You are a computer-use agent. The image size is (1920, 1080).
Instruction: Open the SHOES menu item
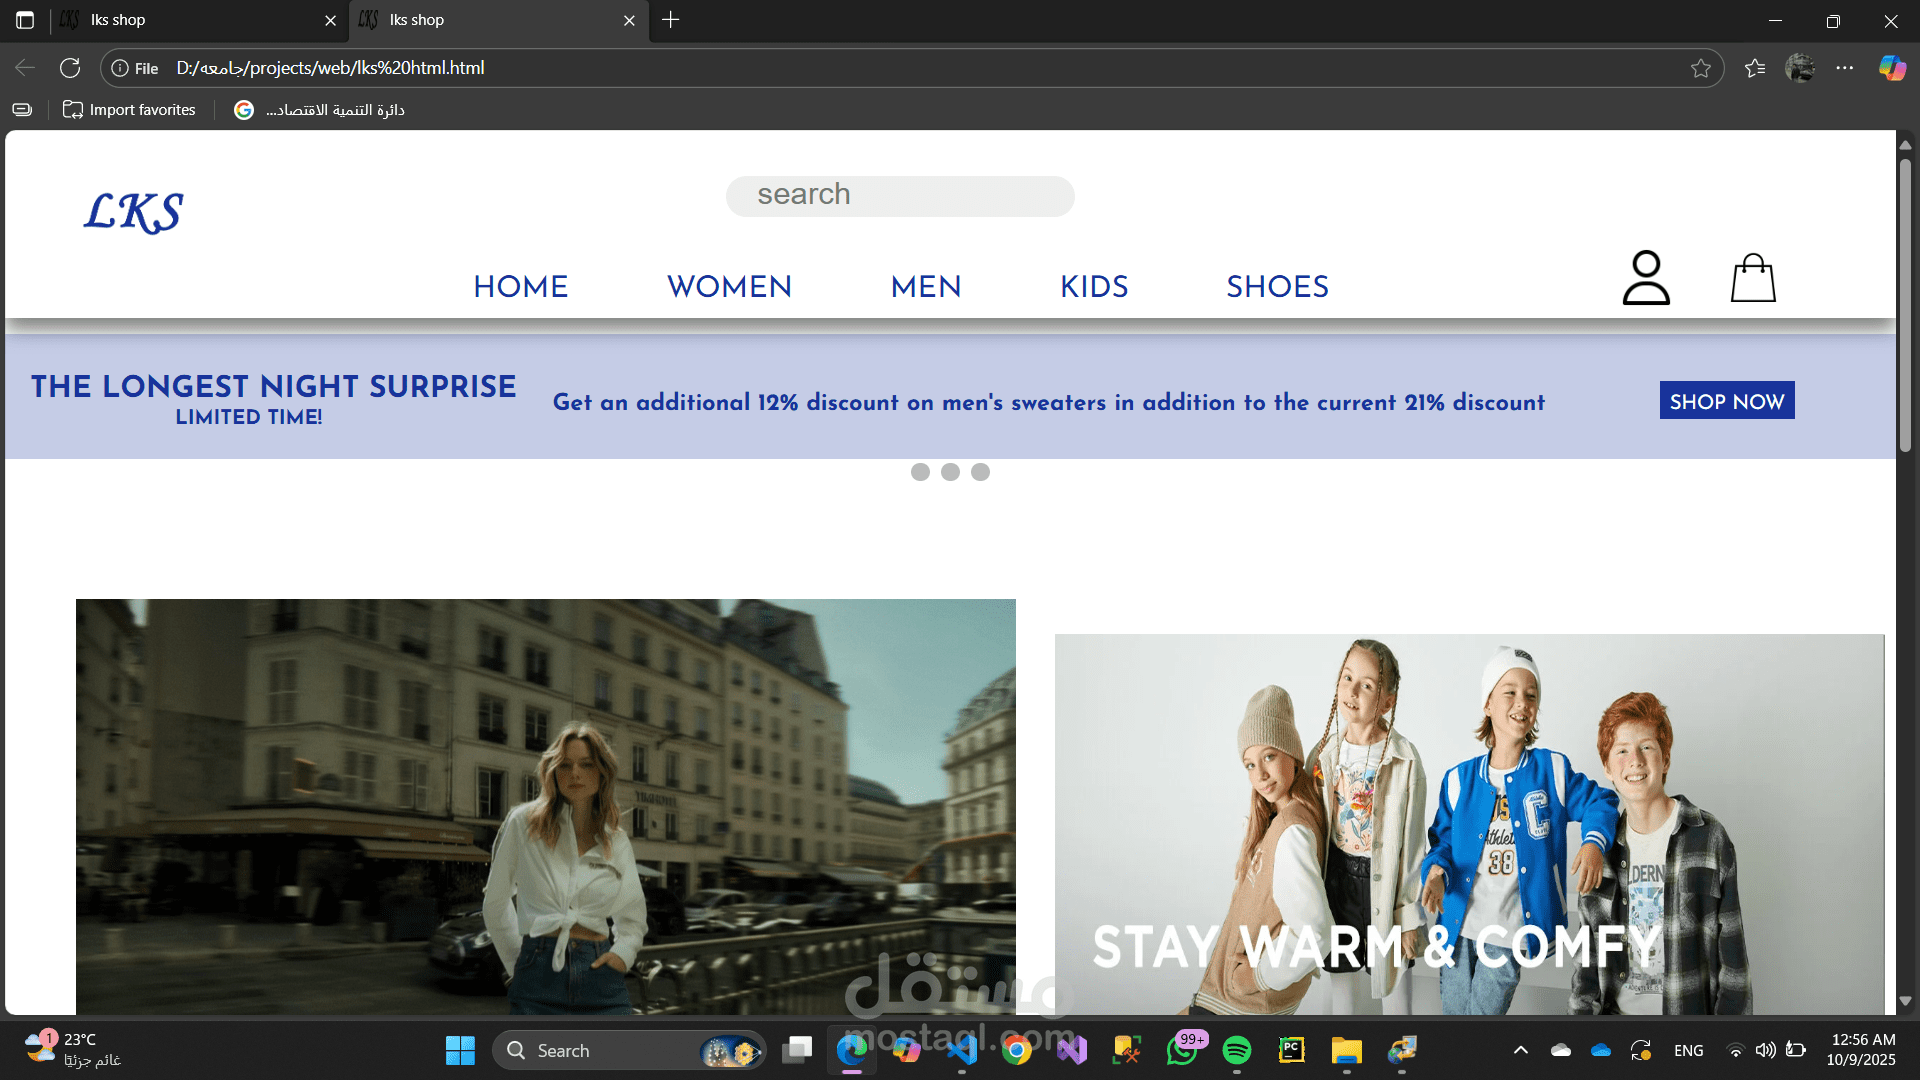[x=1277, y=287]
